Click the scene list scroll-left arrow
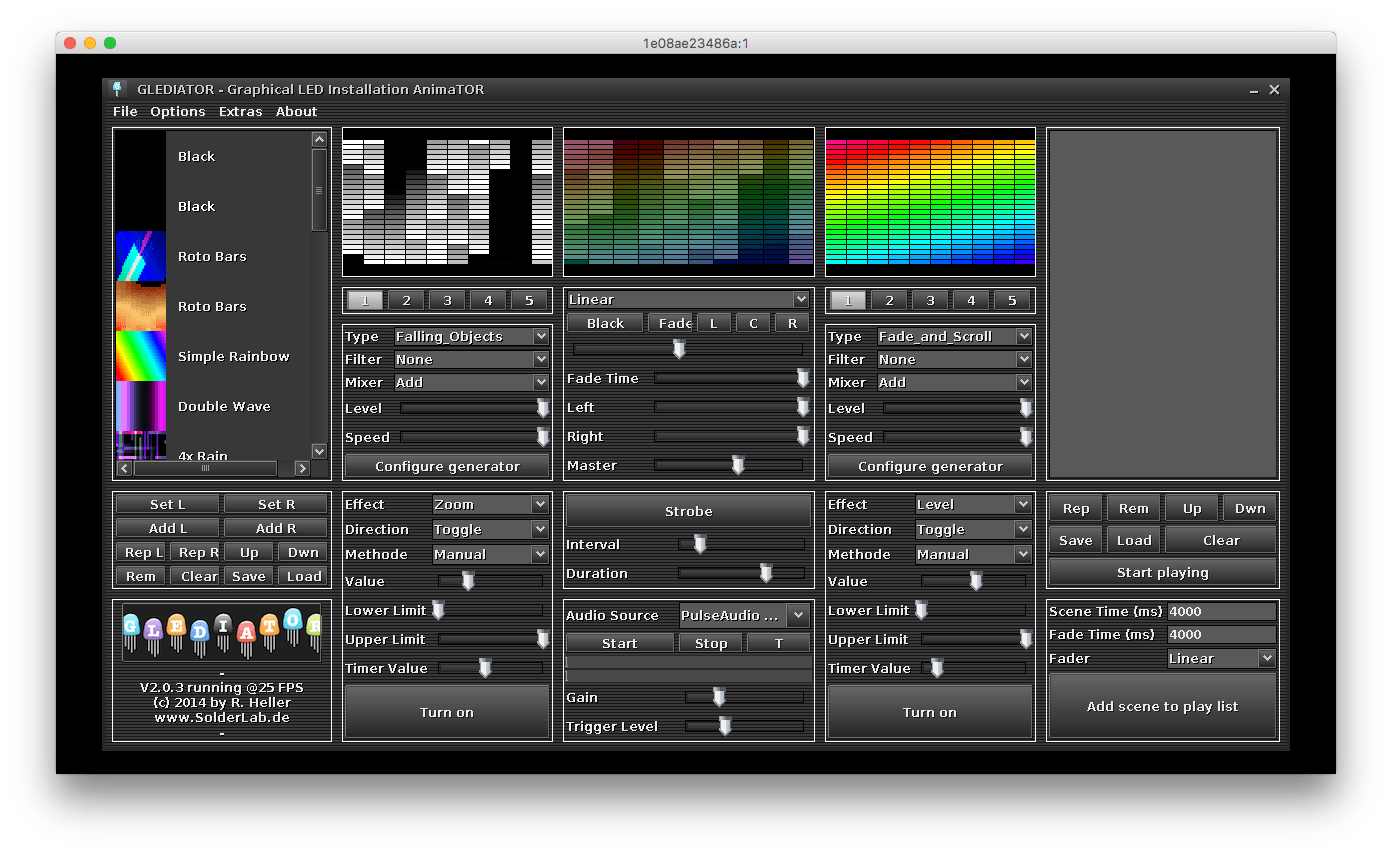The width and height of the screenshot is (1392, 854). click(124, 468)
